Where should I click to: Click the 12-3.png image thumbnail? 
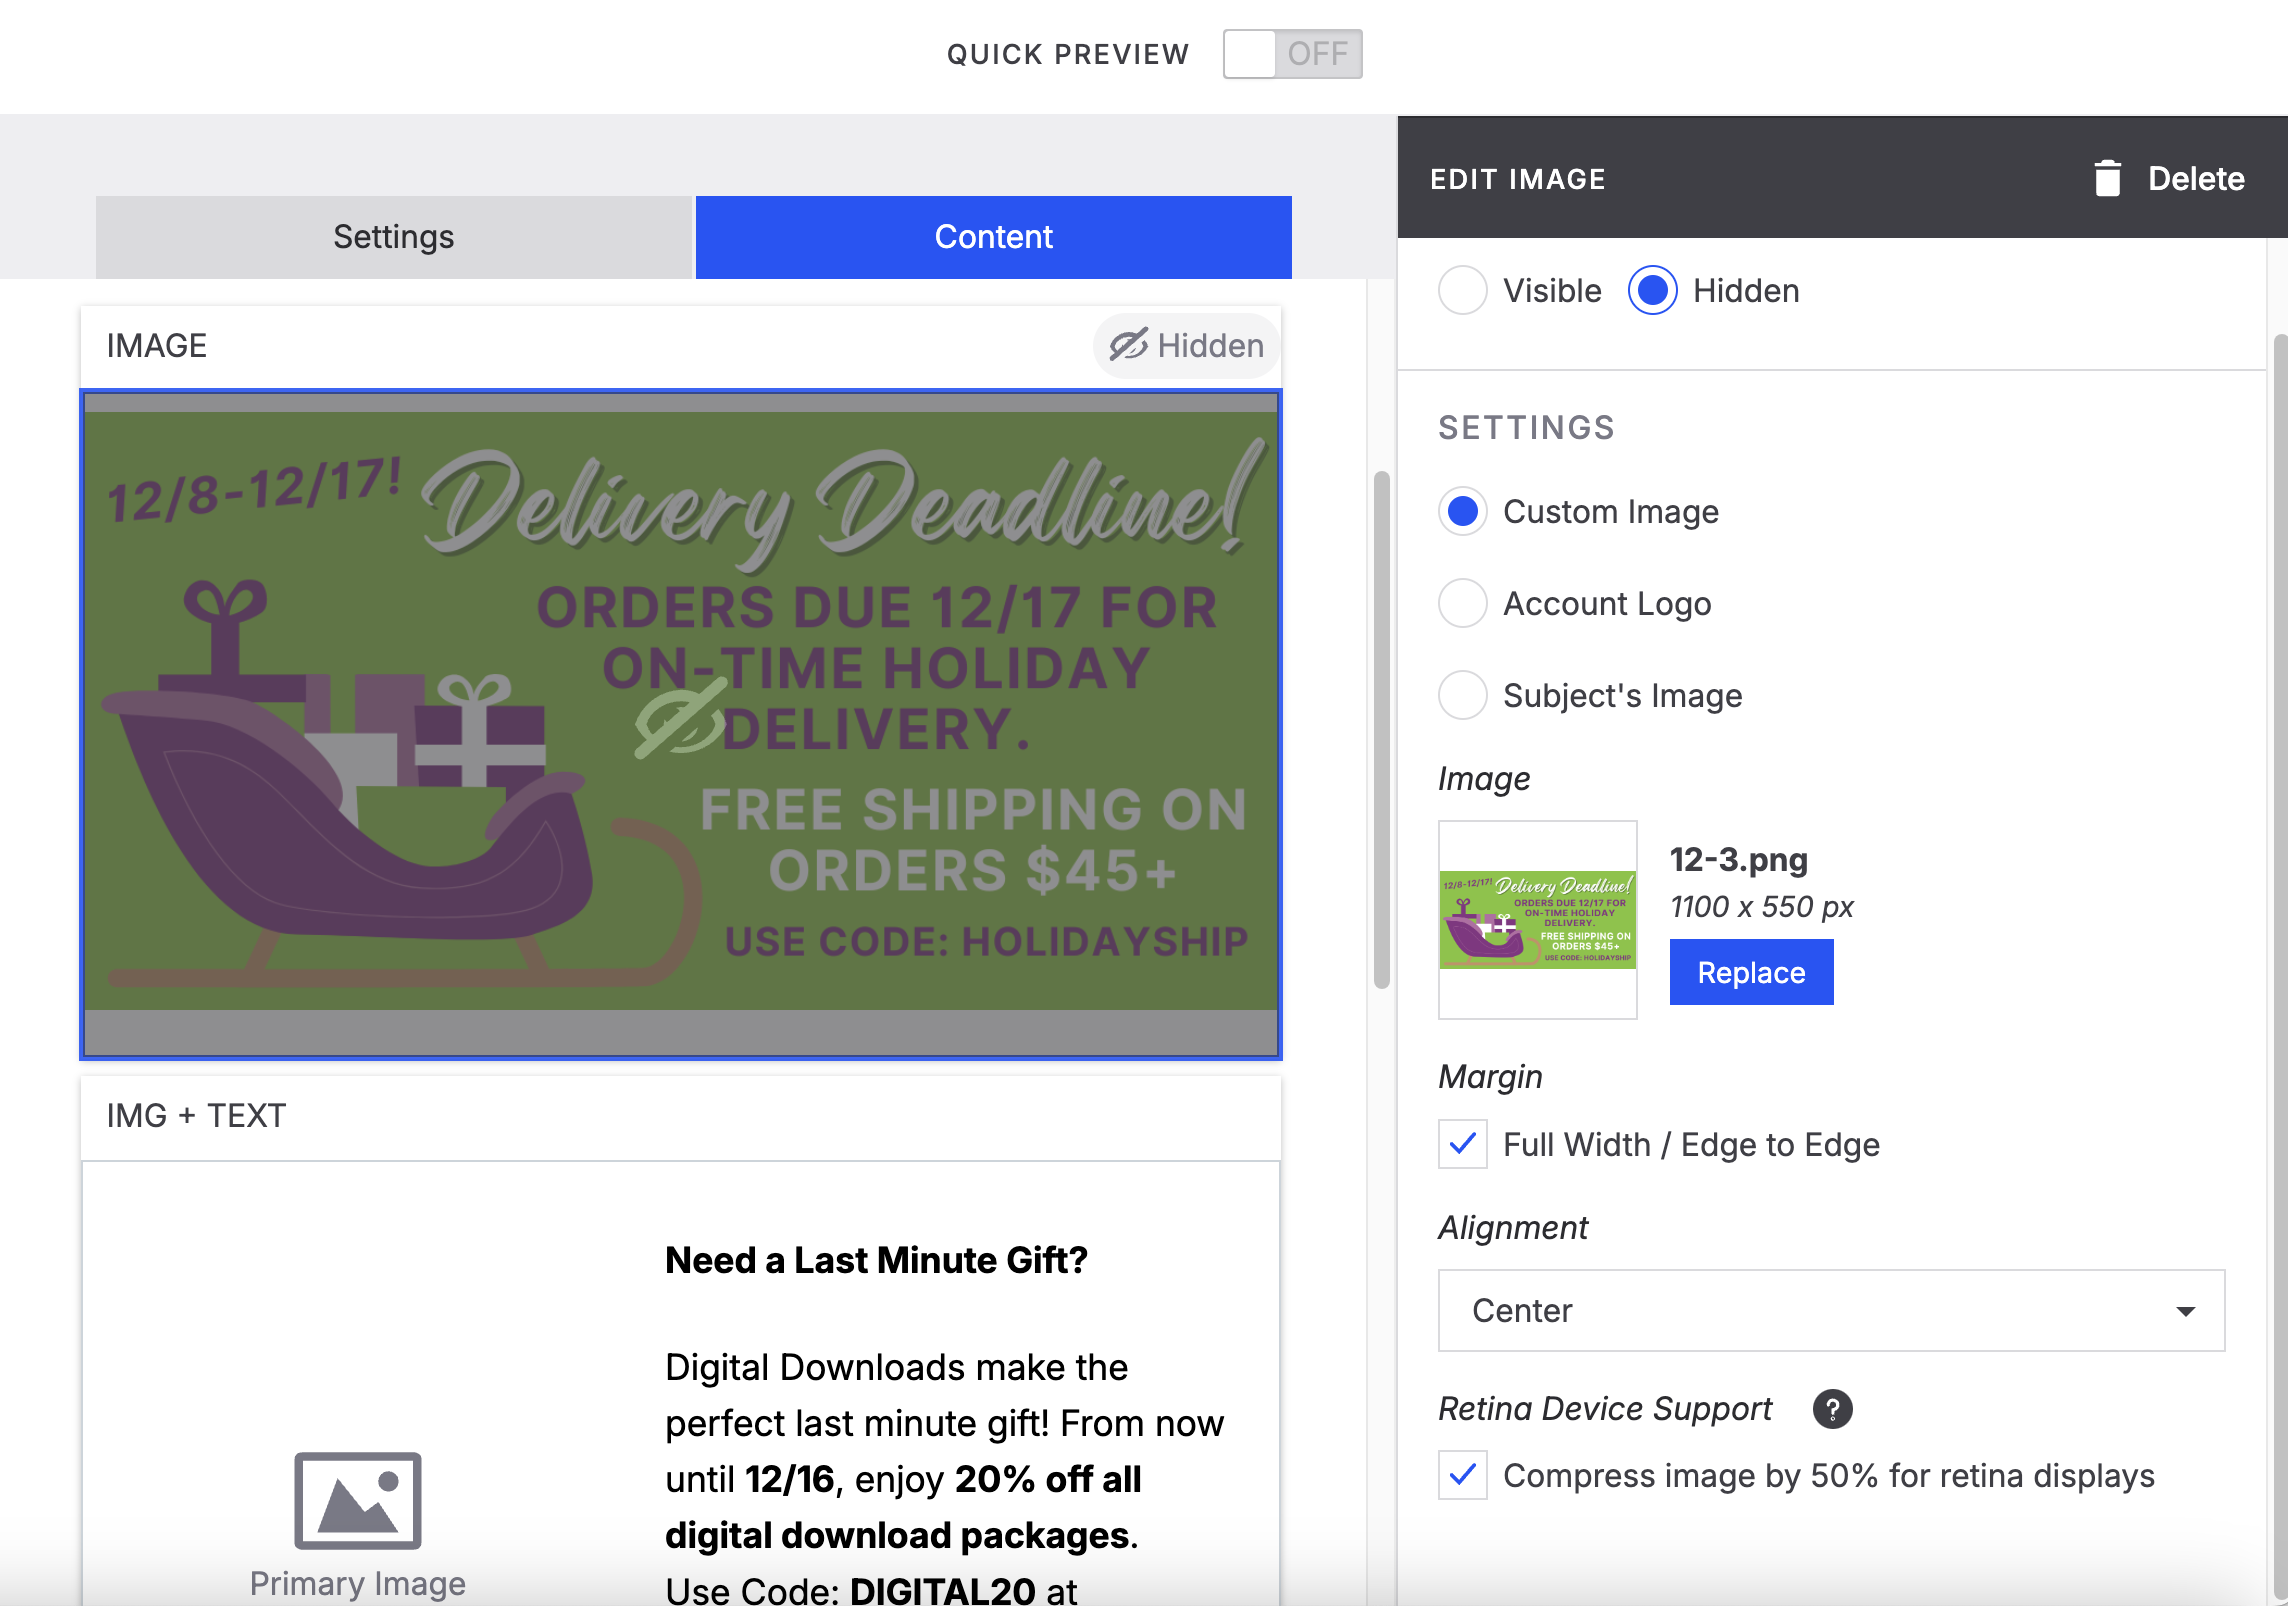(1537, 919)
